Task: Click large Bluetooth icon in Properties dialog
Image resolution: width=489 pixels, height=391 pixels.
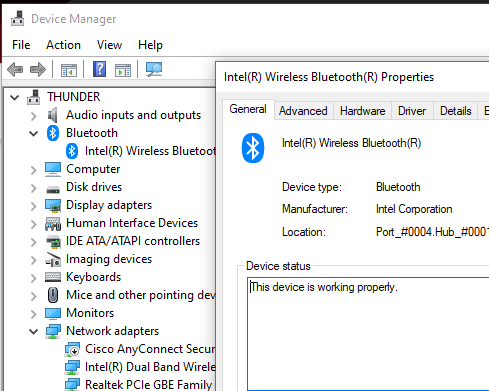Action: (253, 148)
